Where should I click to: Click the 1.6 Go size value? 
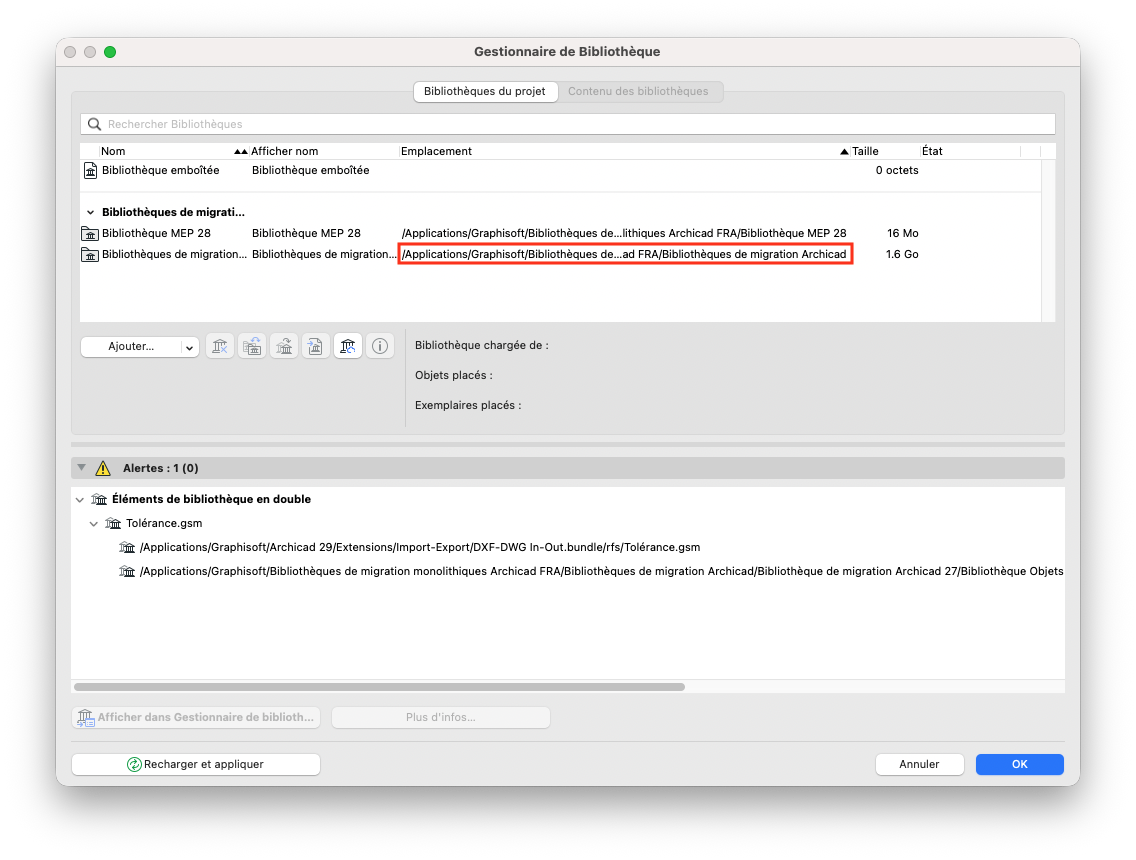902,254
